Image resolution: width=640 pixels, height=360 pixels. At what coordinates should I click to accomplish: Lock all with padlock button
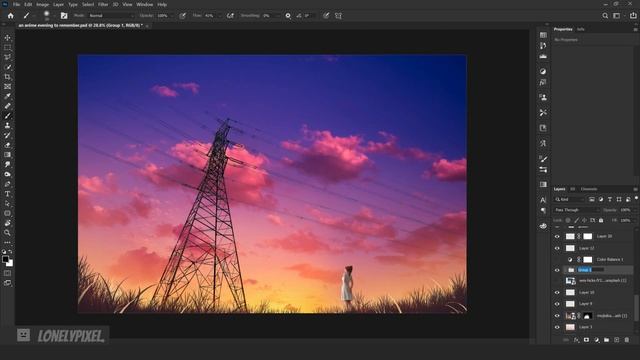(601, 220)
